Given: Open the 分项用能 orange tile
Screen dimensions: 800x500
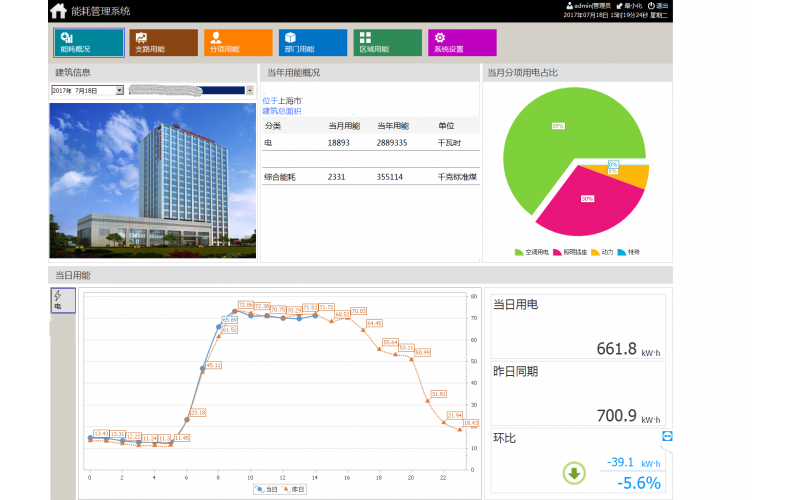Looking at the screenshot, I should [x=238, y=43].
